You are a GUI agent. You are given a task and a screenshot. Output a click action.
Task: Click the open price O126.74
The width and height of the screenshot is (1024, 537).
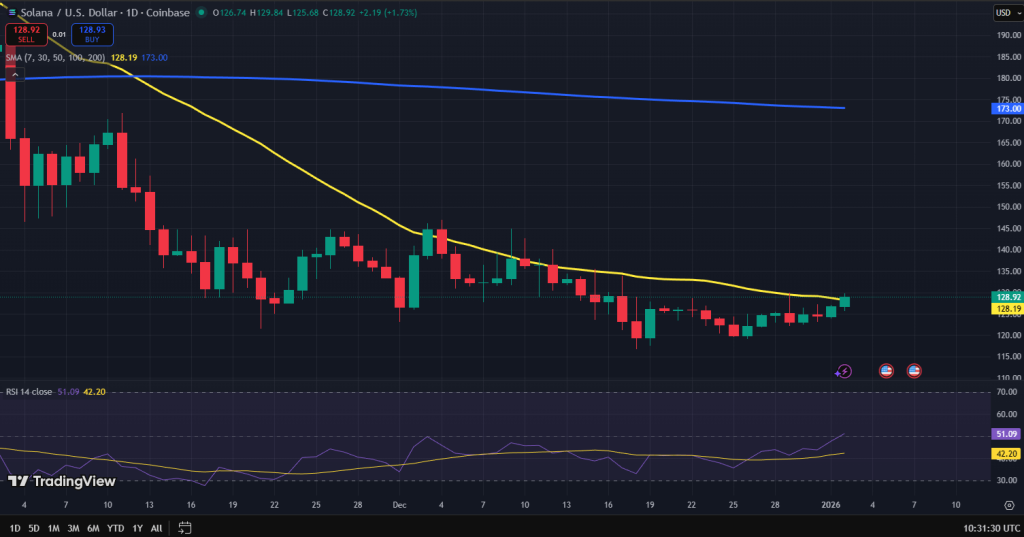point(230,12)
